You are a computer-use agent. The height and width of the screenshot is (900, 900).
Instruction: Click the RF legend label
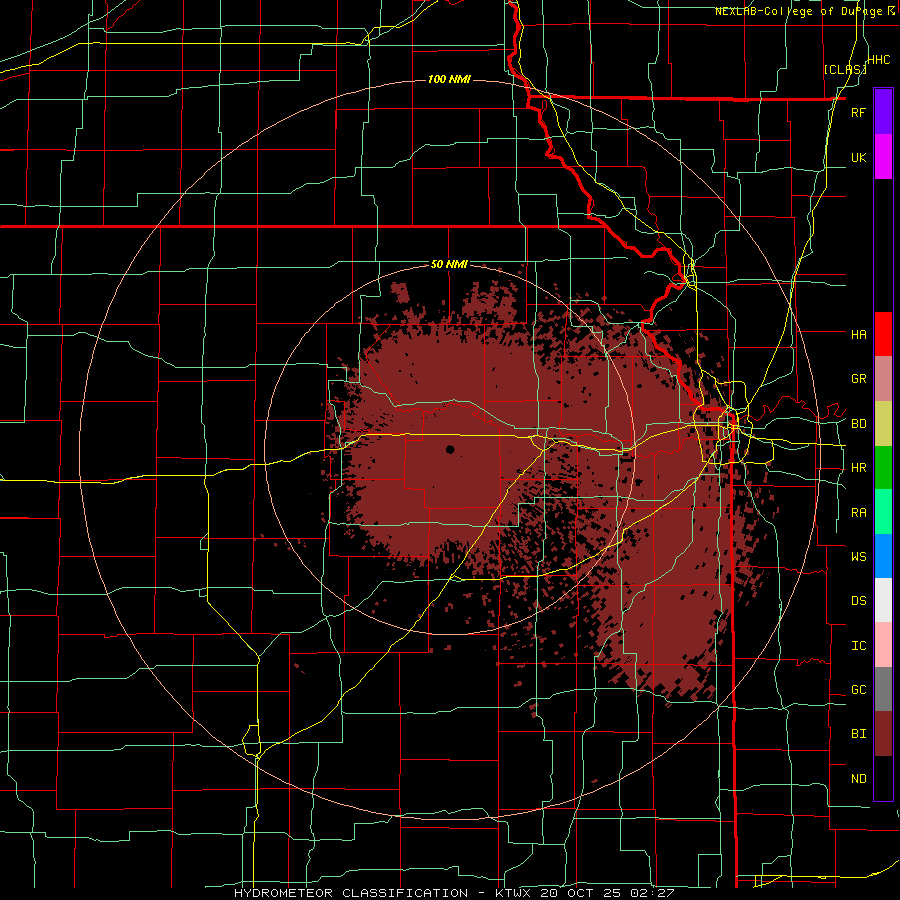[x=858, y=112]
